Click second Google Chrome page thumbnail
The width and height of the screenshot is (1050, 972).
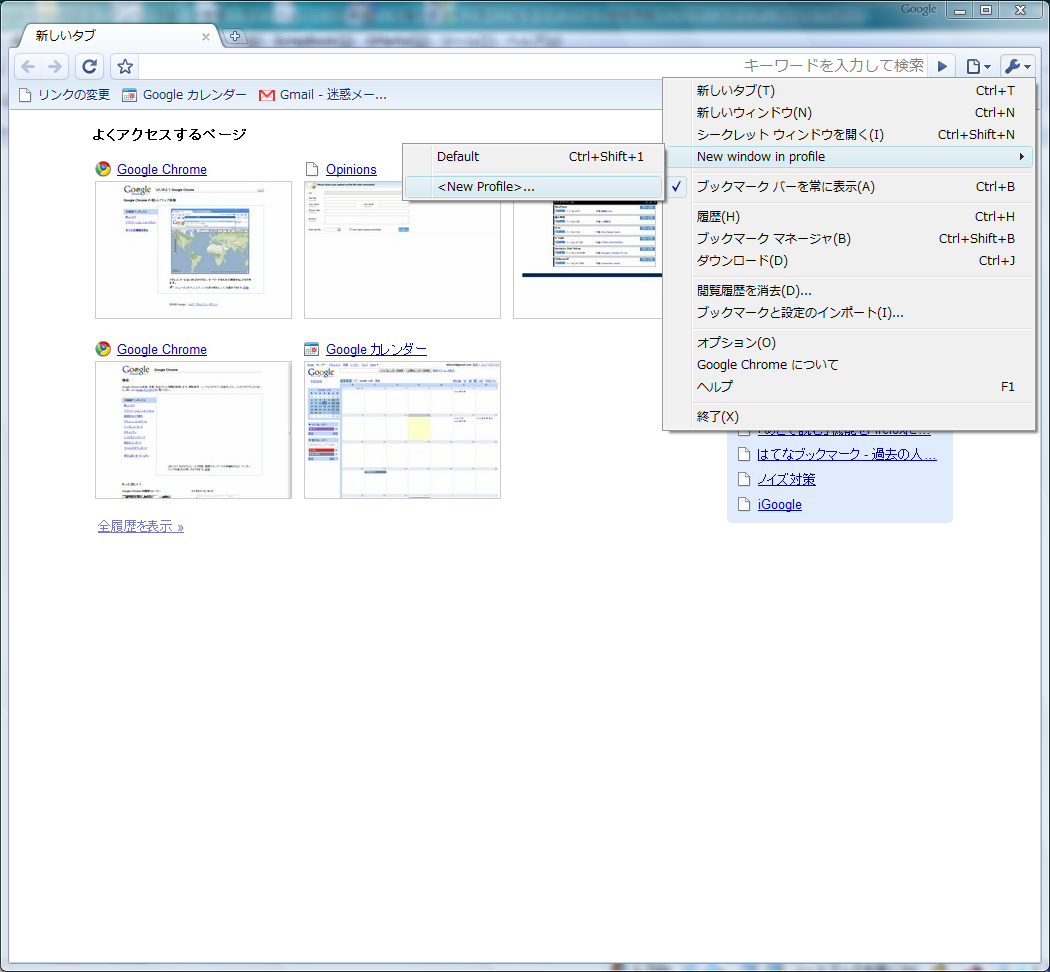pyautogui.click(x=194, y=430)
